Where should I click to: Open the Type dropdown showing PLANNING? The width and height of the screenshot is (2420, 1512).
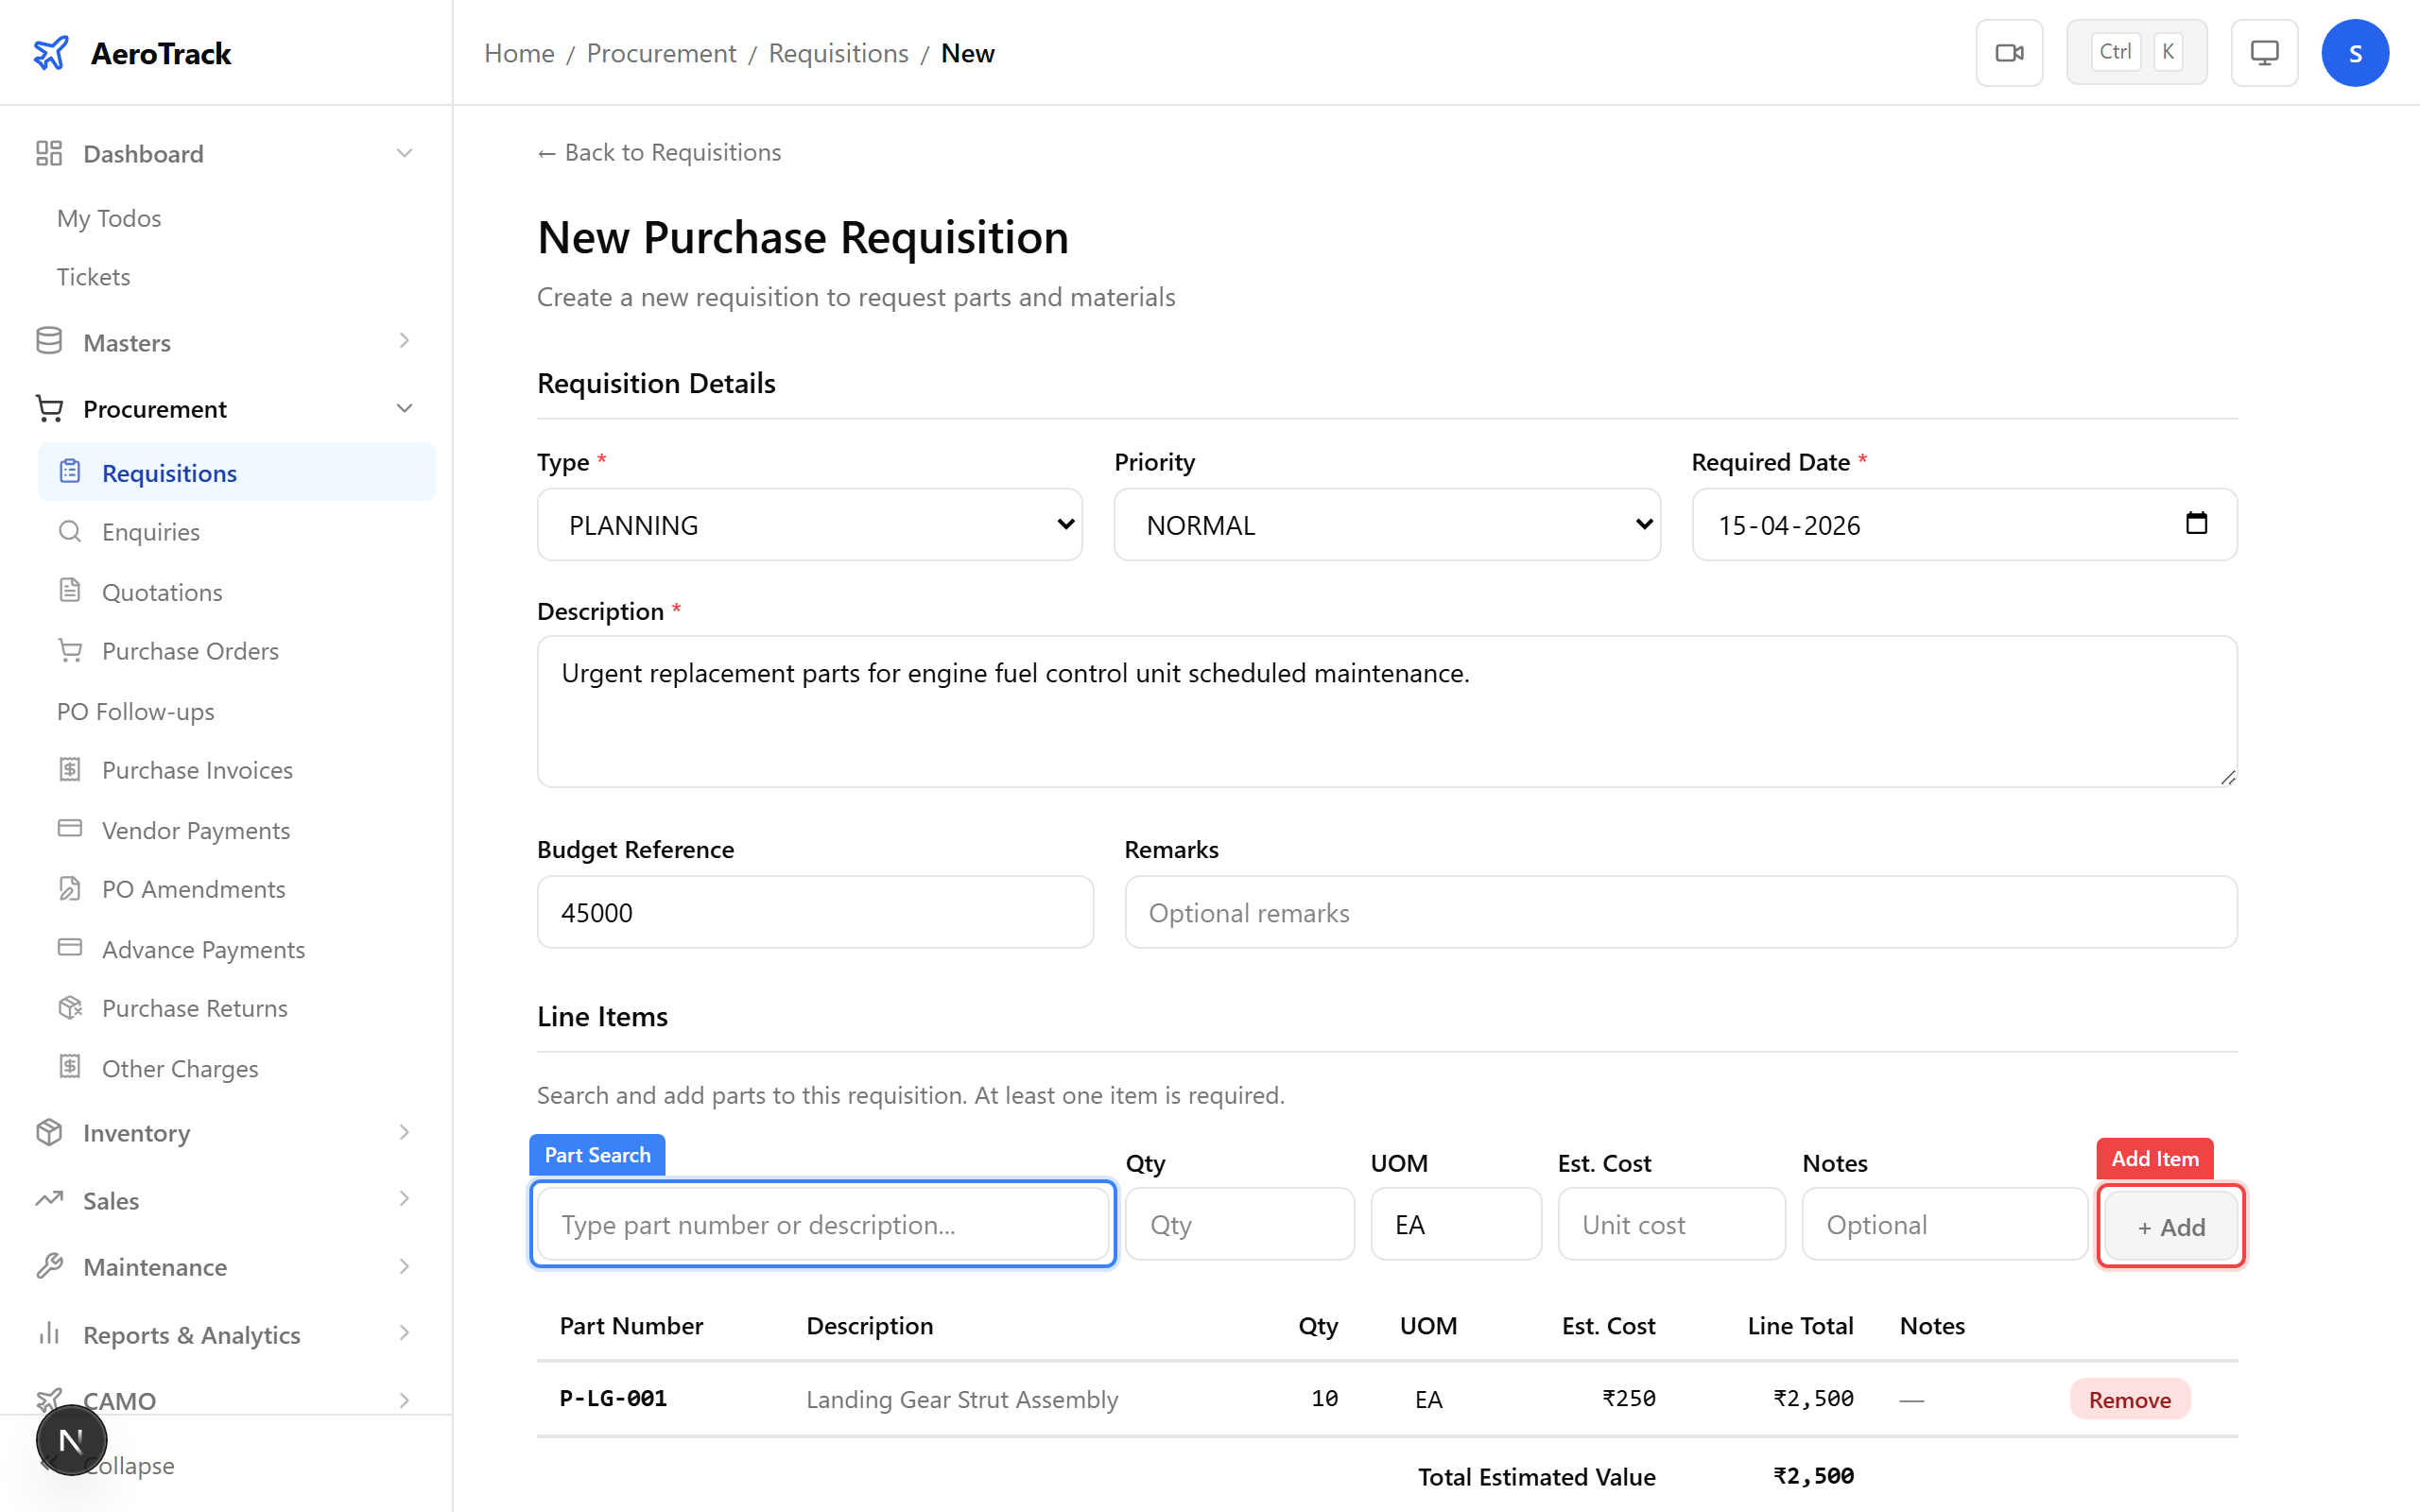[809, 524]
